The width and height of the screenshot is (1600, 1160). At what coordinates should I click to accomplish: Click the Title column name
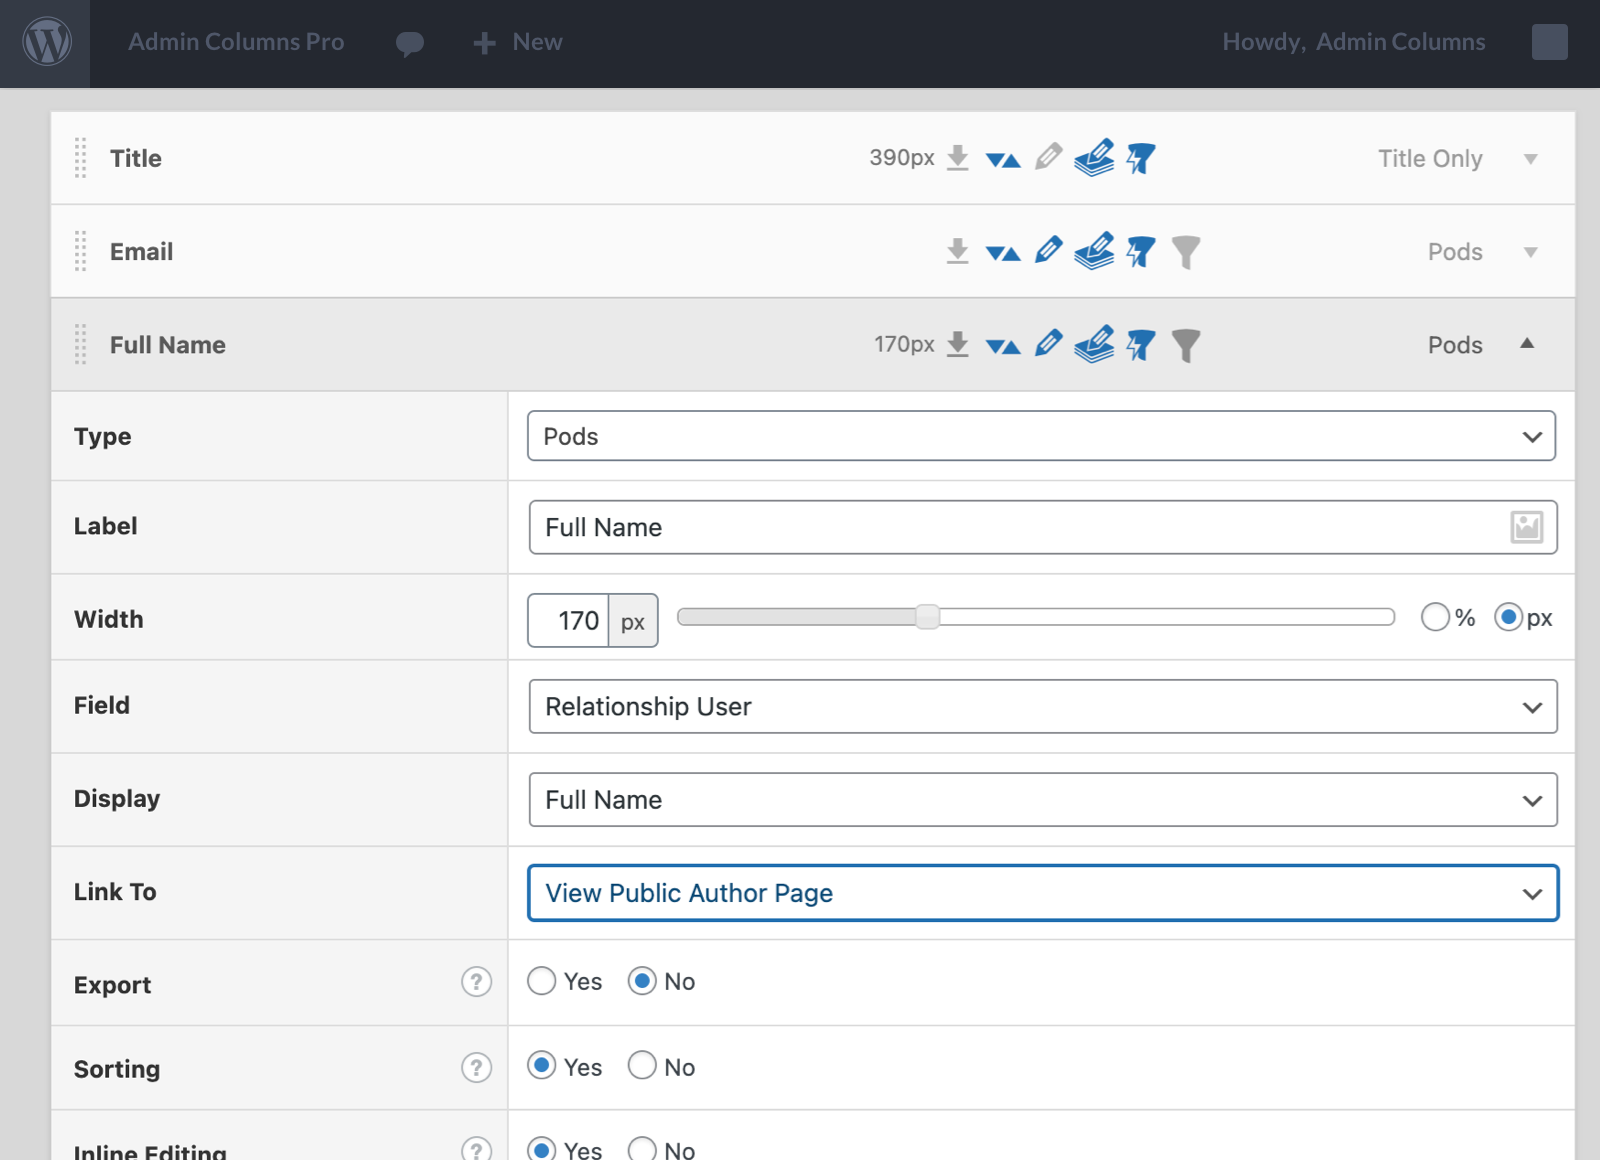(136, 158)
